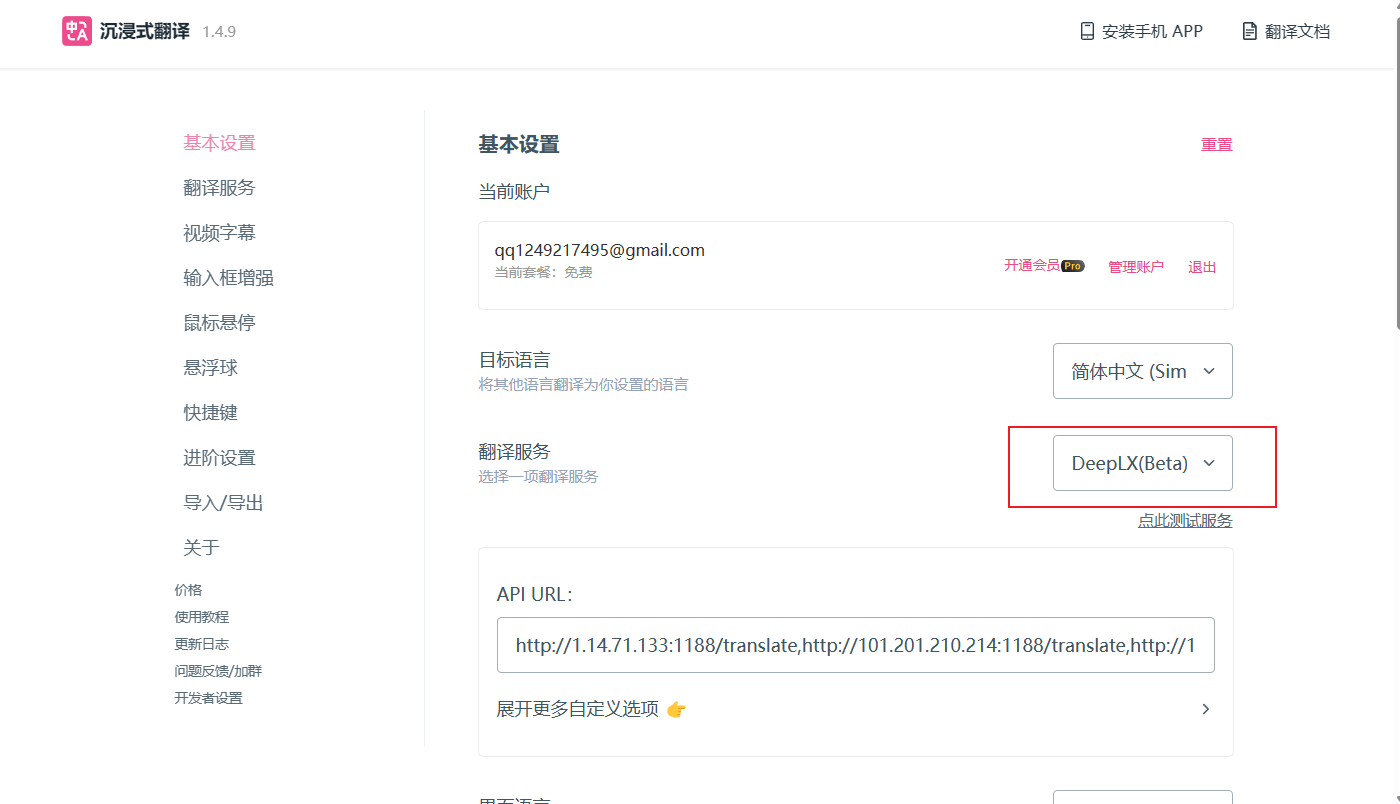Switch to the 进阶设置 sidebar section

(x=219, y=457)
